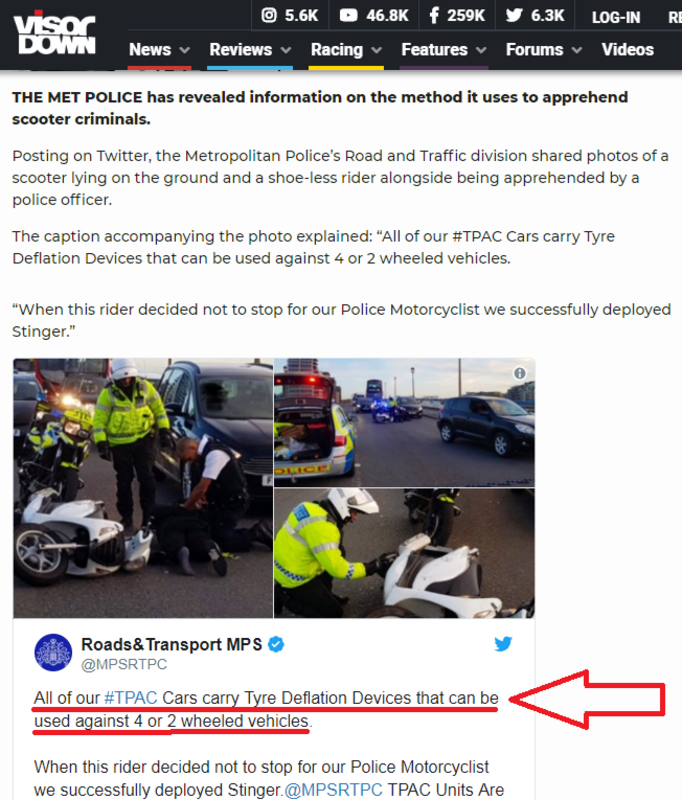Click the LOG-IN link
682x800 pixels.
616,17
